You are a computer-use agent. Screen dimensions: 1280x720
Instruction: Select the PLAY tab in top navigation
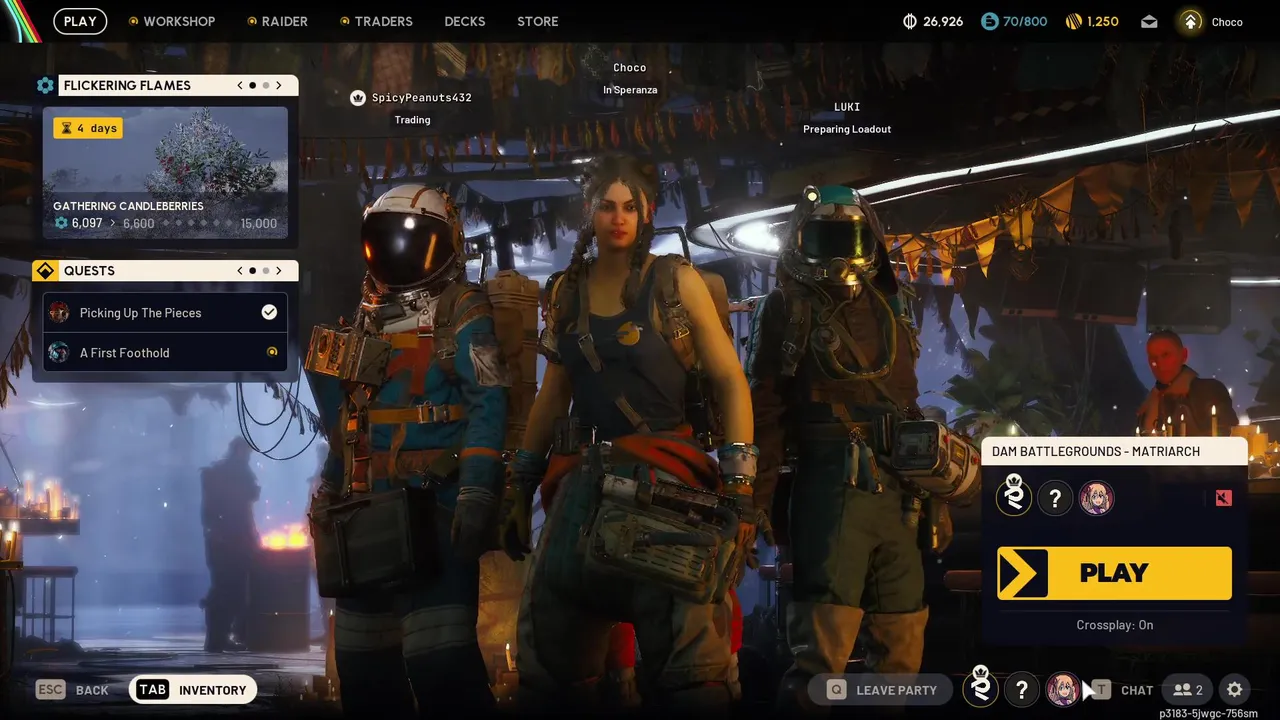pos(80,21)
